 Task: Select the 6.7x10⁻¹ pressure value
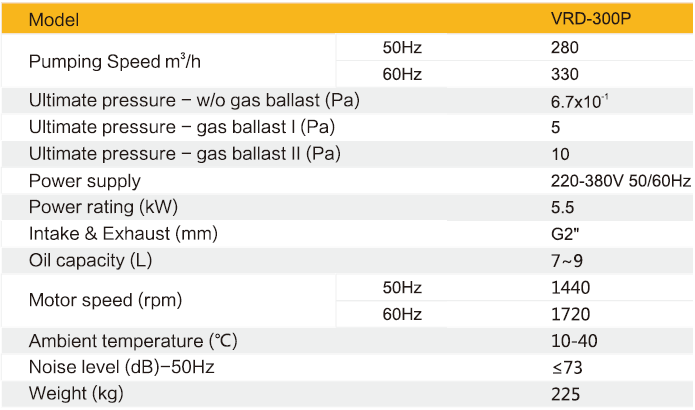(580, 101)
